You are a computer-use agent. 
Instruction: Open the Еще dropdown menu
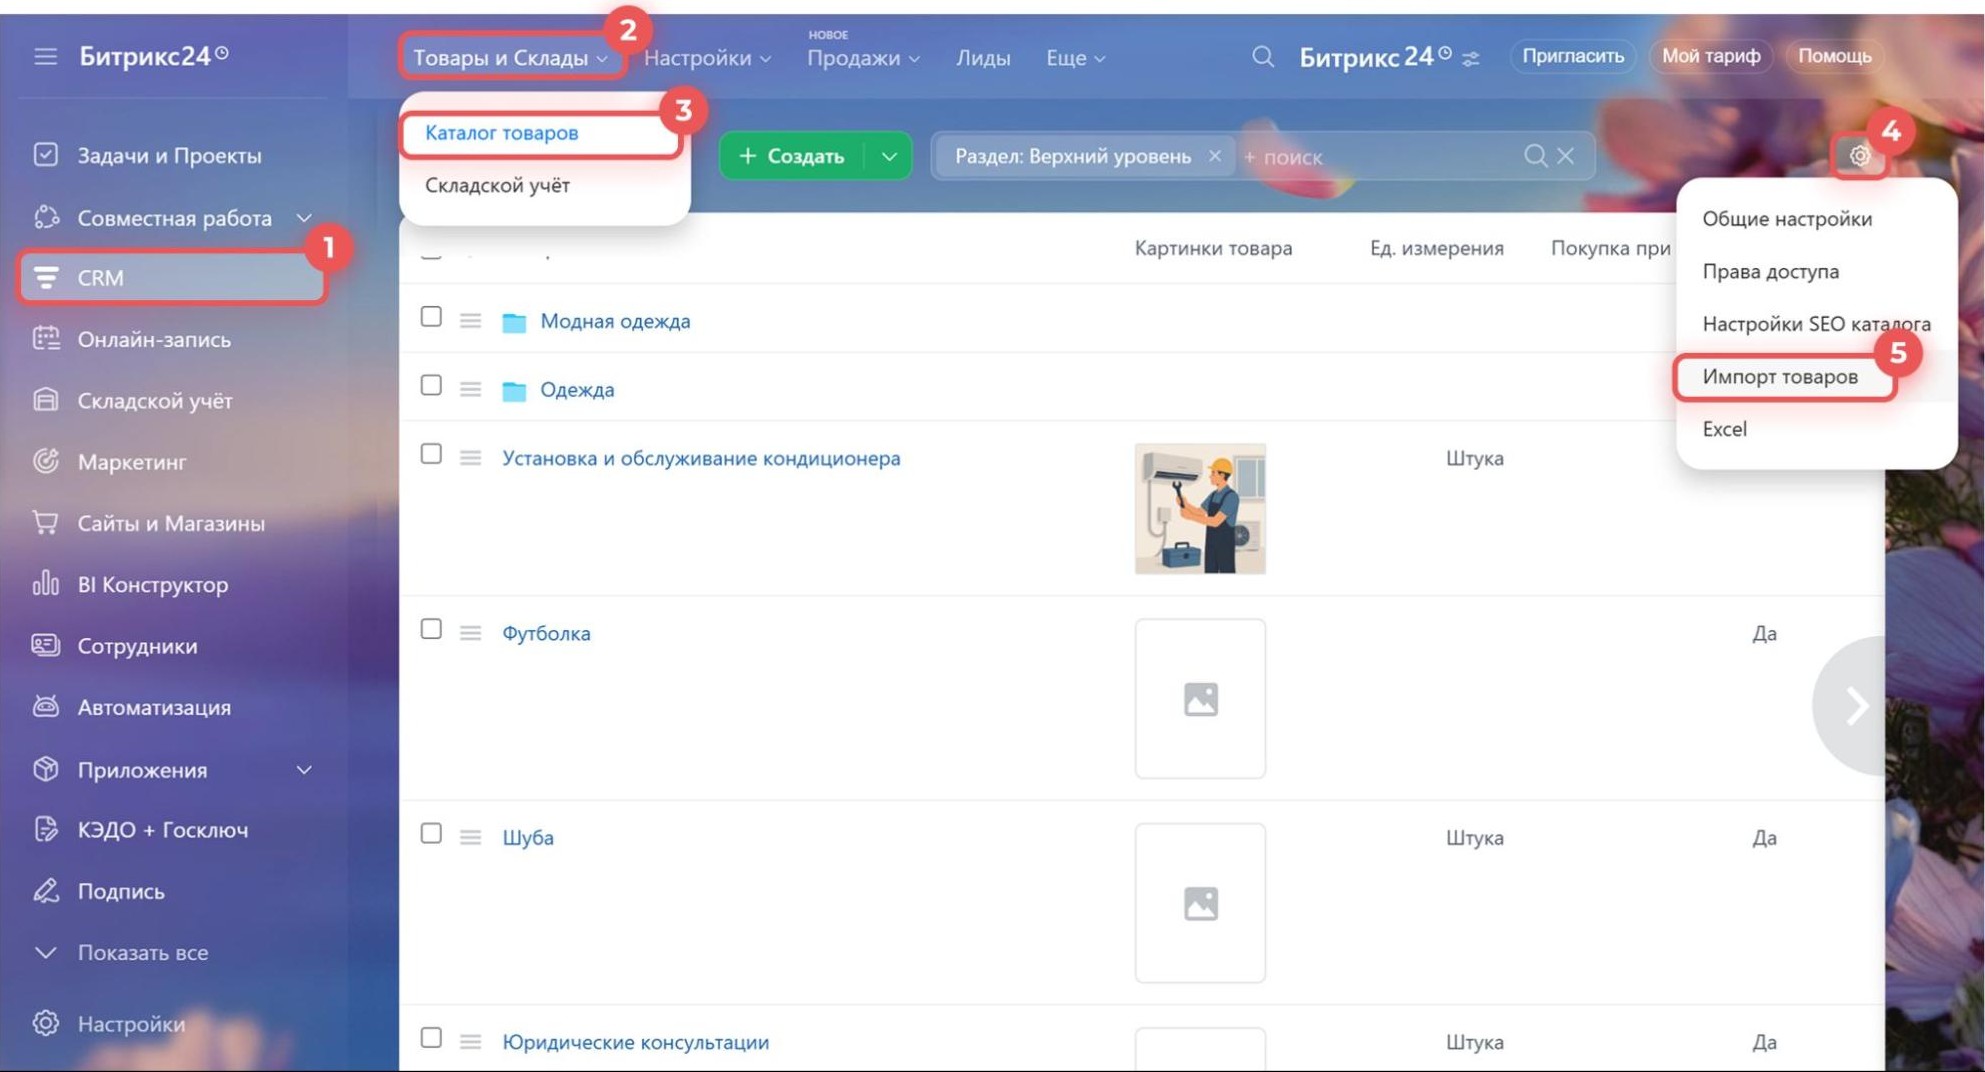(1075, 58)
